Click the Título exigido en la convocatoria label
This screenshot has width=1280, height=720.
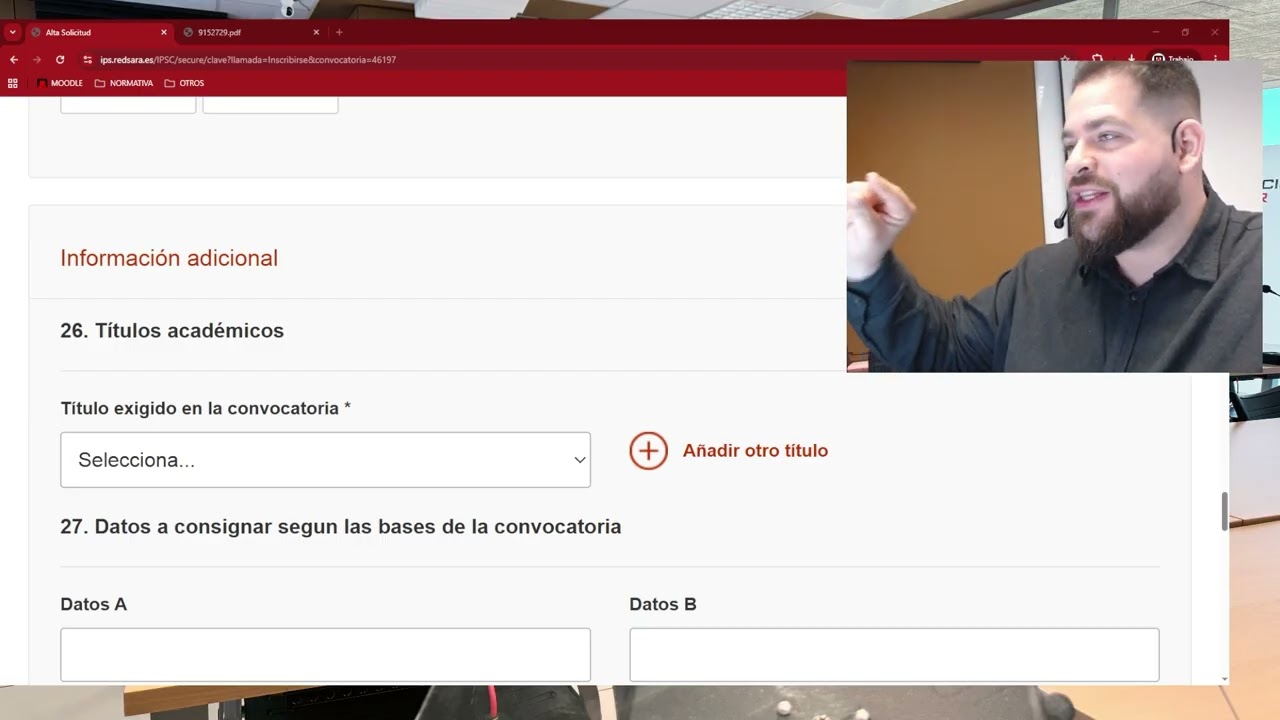click(x=205, y=408)
